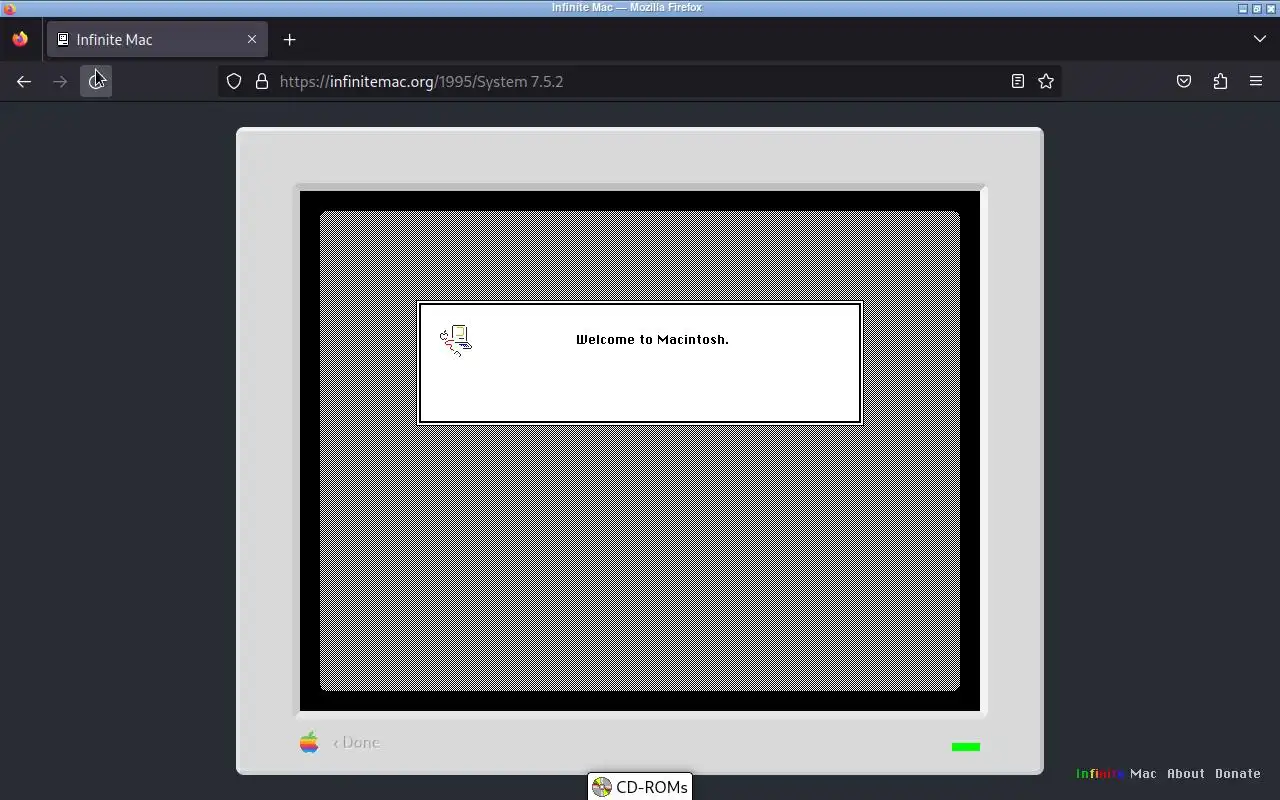Open tracking protection shield icon
The width and height of the screenshot is (1280, 800).
point(234,82)
